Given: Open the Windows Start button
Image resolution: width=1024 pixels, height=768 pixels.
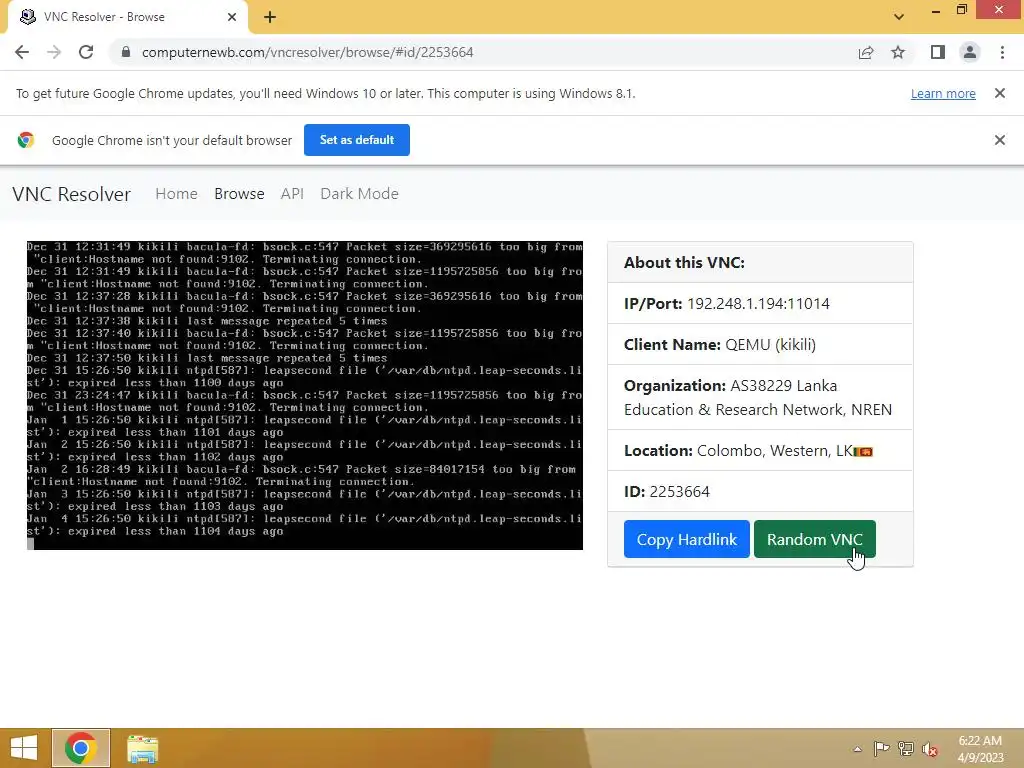Looking at the screenshot, I should [x=24, y=748].
